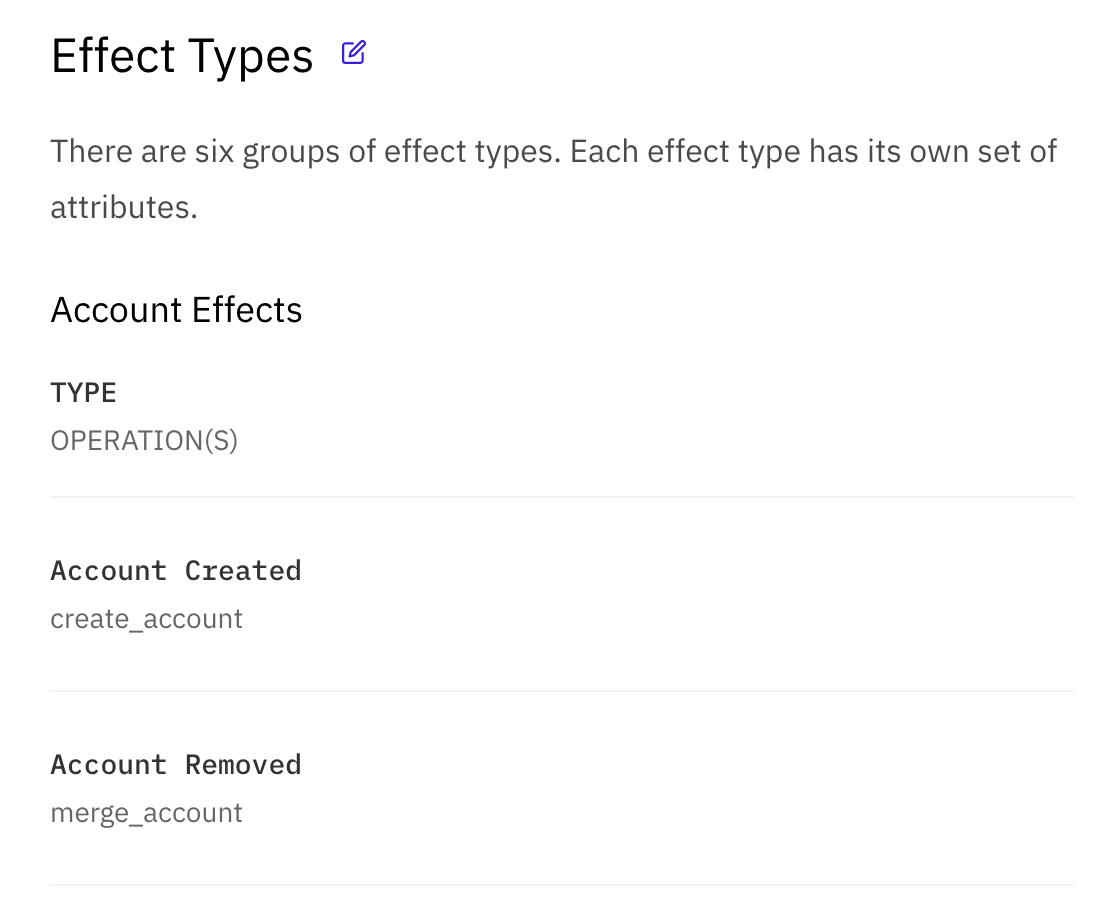This screenshot has width=1110, height=904.
Task: Select the Account Removed effect type
Action: pyautogui.click(x=176, y=765)
